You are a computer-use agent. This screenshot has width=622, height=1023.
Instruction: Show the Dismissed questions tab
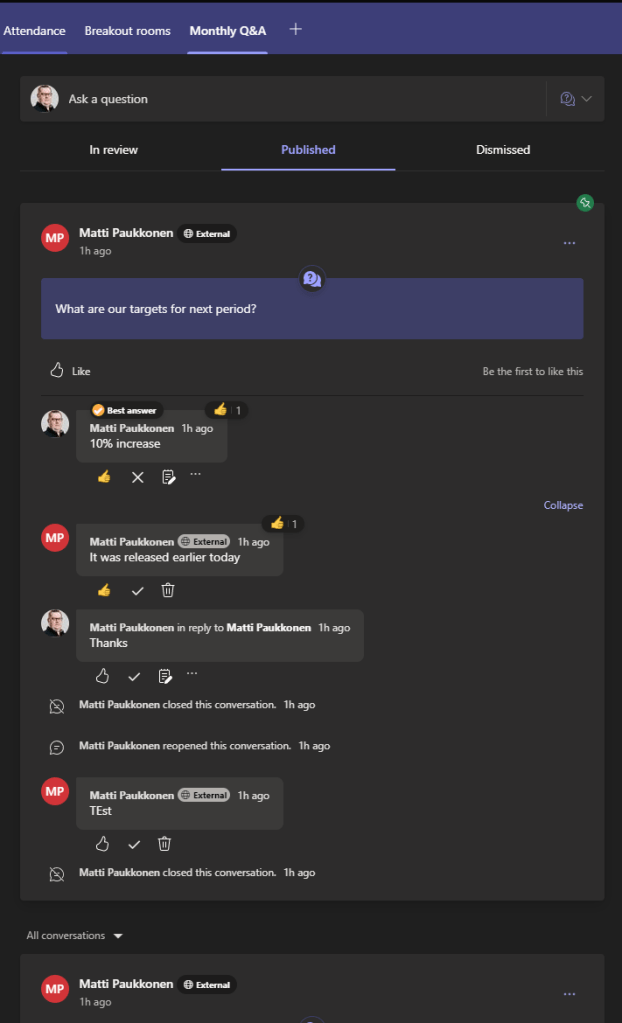click(503, 150)
